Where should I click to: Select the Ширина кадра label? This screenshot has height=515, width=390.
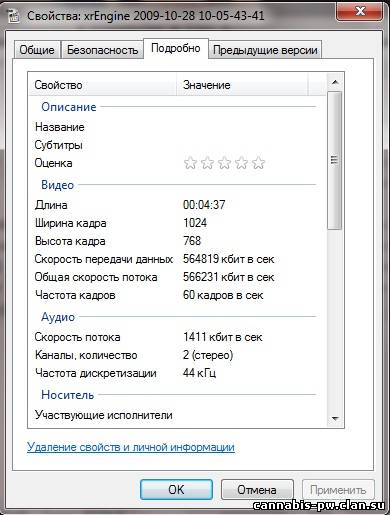pyautogui.click(x=70, y=223)
